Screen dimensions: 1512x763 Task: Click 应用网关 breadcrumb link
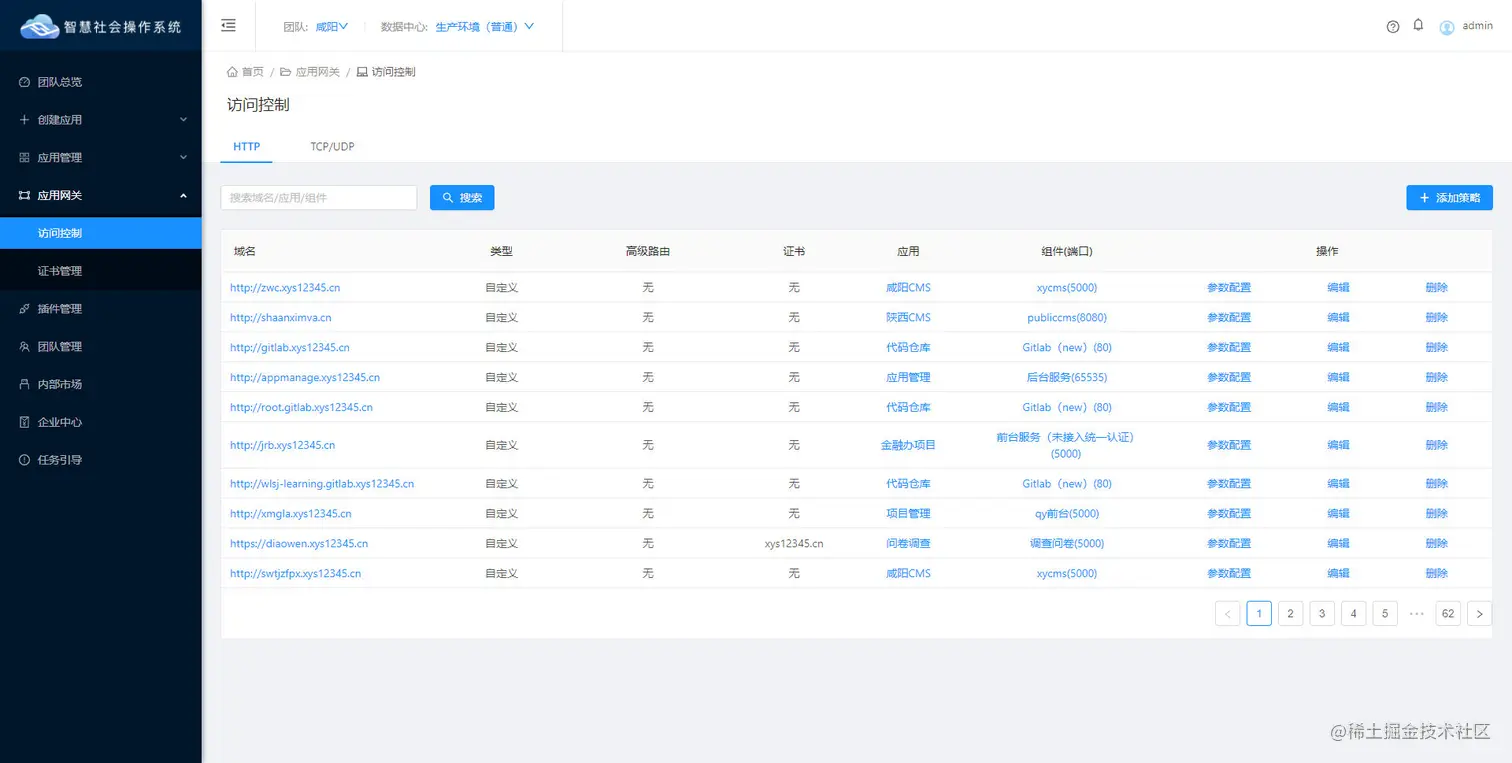318,72
